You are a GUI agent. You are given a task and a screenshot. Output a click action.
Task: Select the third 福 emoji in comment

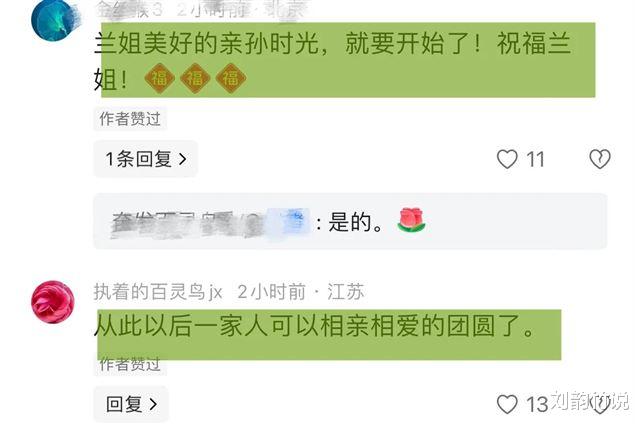(x=231, y=78)
